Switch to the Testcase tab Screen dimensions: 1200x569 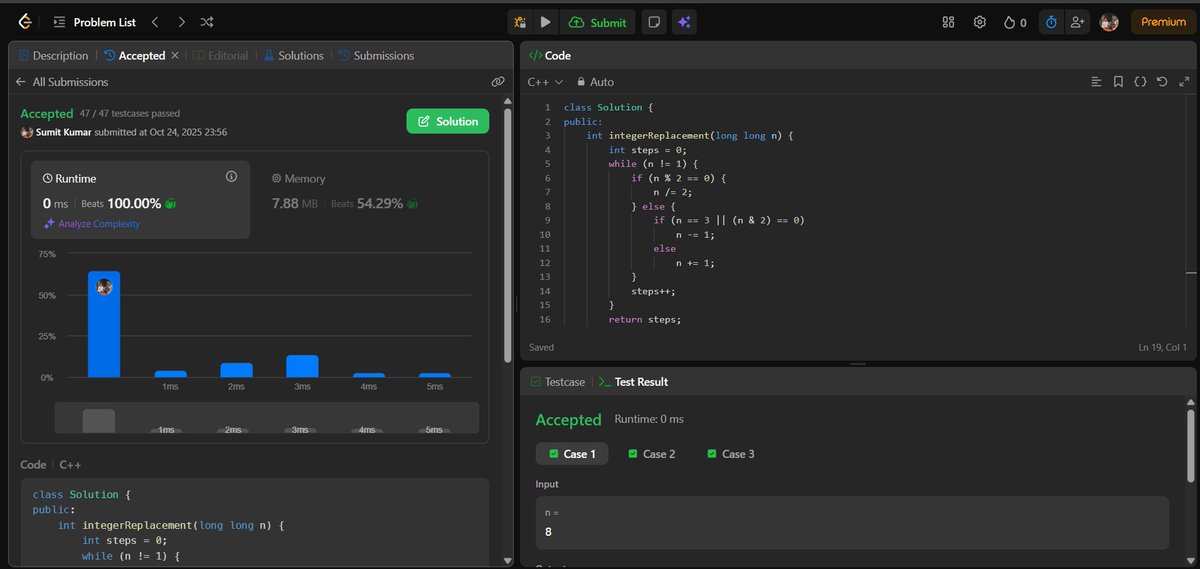(x=558, y=382)
